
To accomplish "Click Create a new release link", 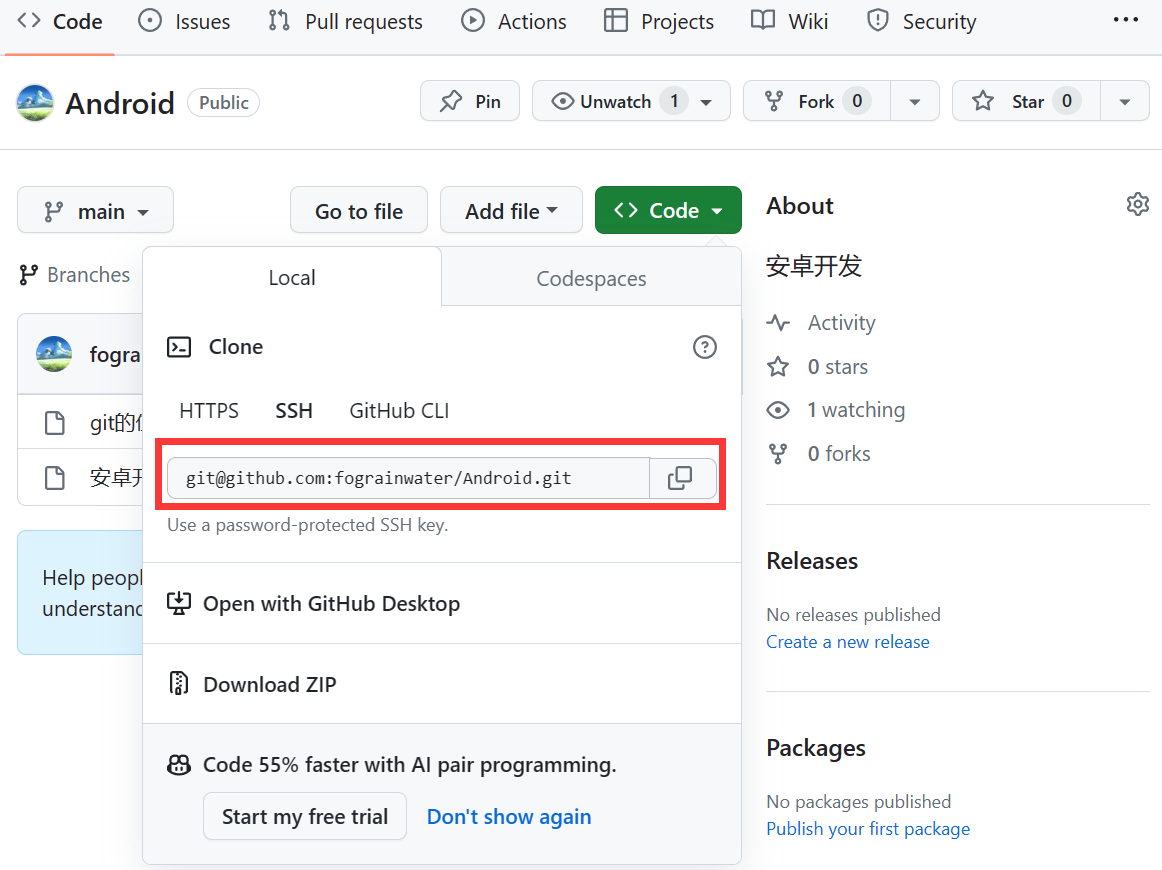I will point(848,642).
